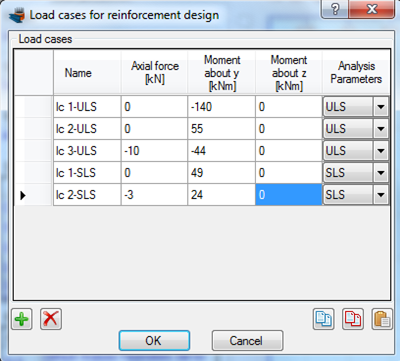Click the moment y value -140
The height and width of the screenshot is (361, 400).
point(222,107)
